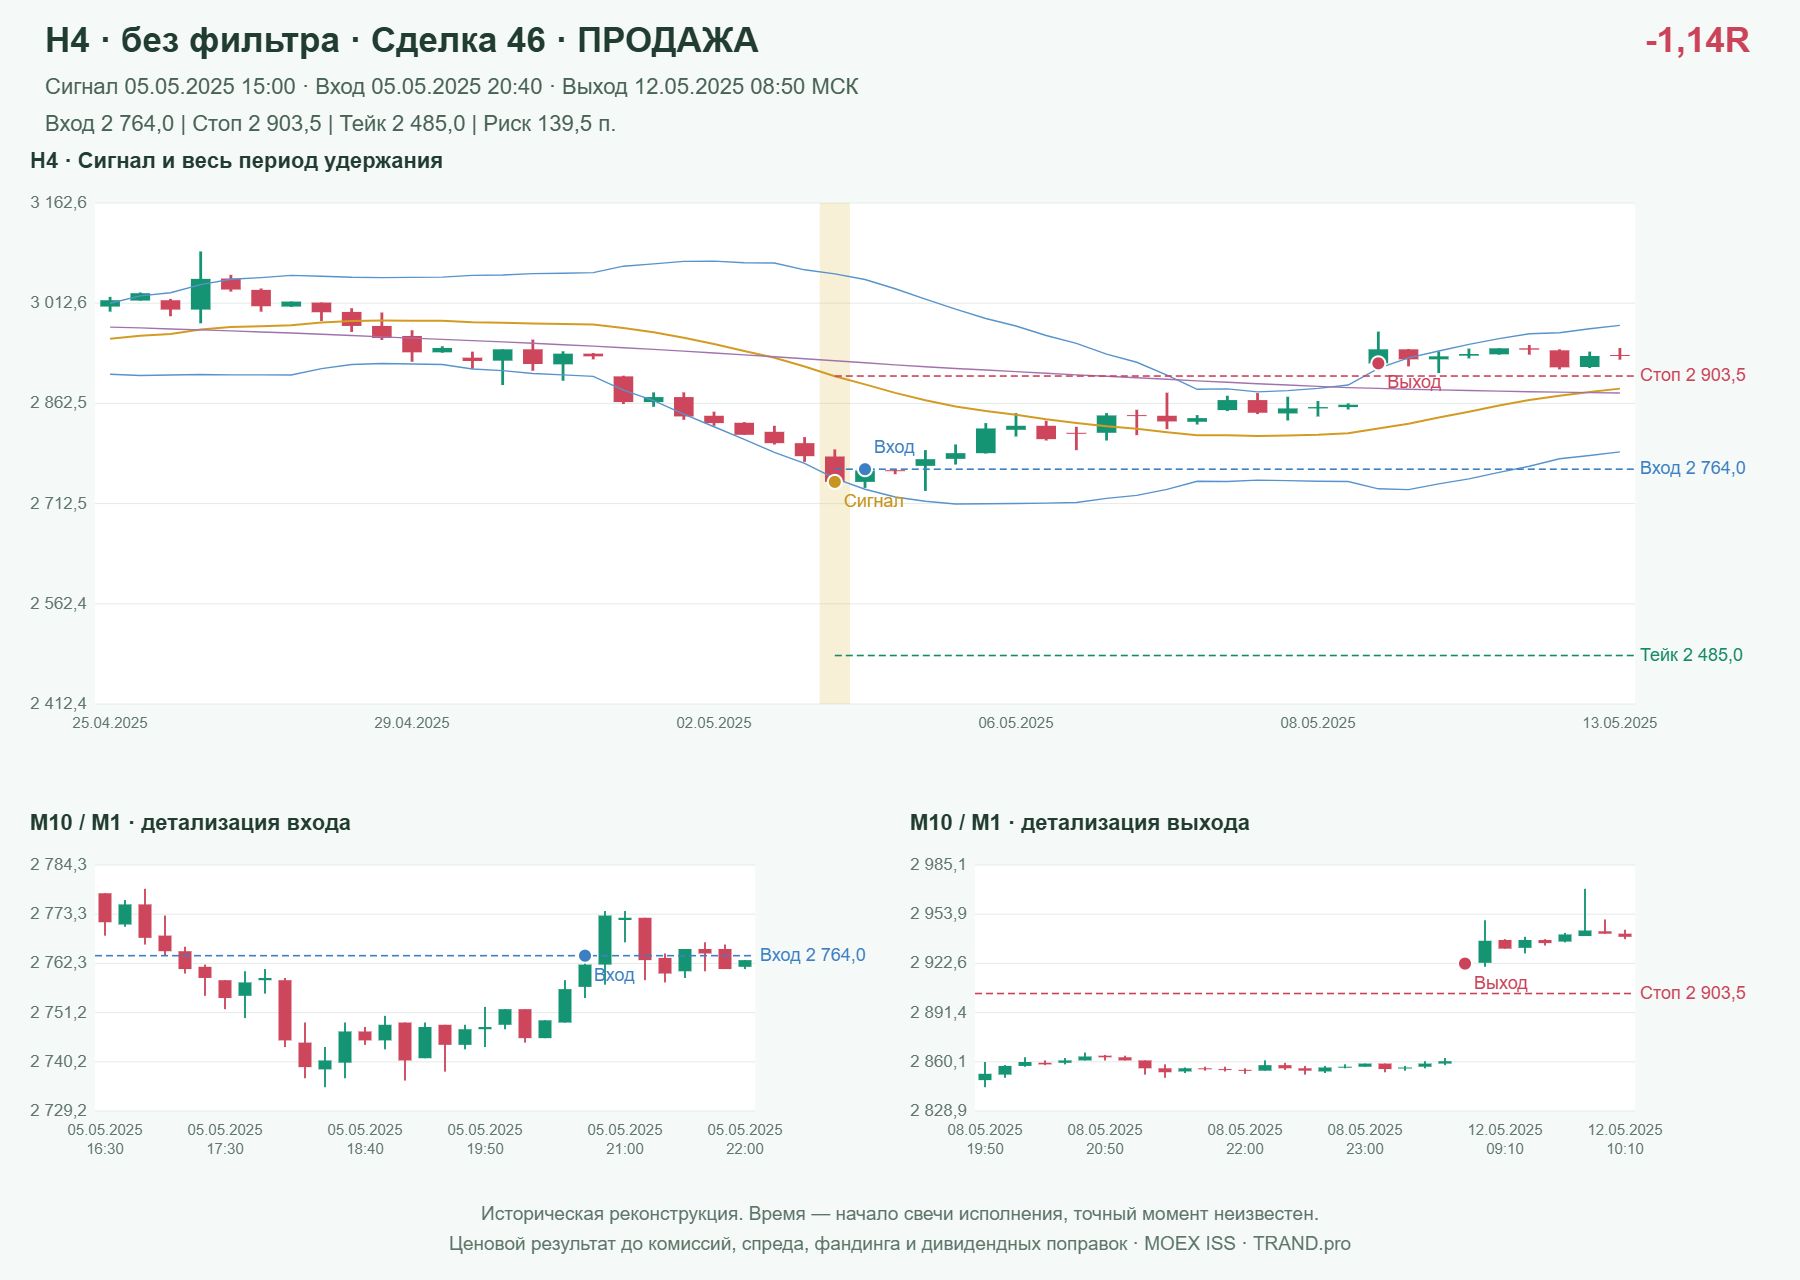Click the highlighted signal candle band
Screen dimensions: 1800x1280
835,453
